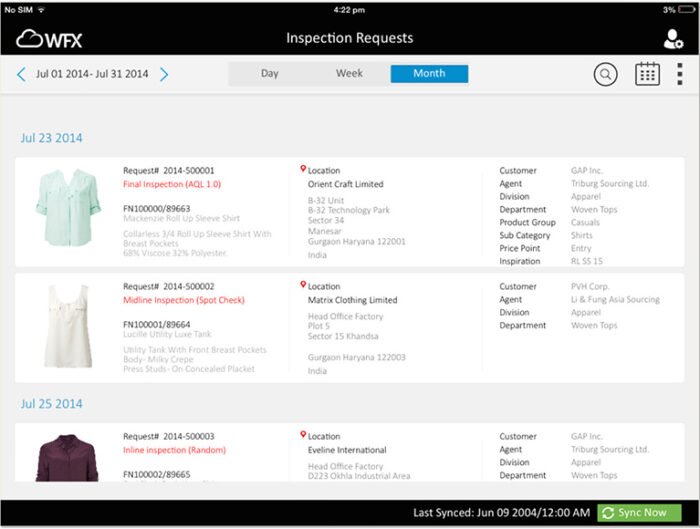This screenshot has width=700, height=529.
Task: Tap location pin for Eveline International
Action: click(303, 434)
